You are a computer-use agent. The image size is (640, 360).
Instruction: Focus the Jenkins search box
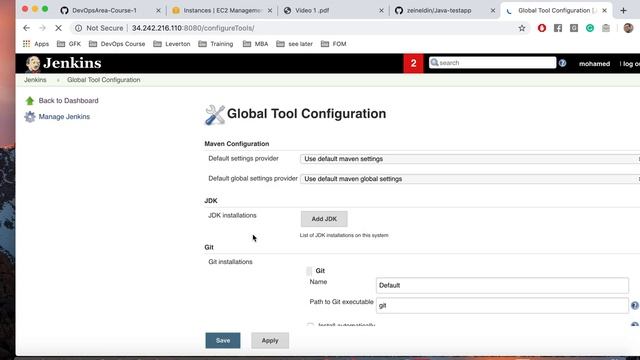coord(492,62)
